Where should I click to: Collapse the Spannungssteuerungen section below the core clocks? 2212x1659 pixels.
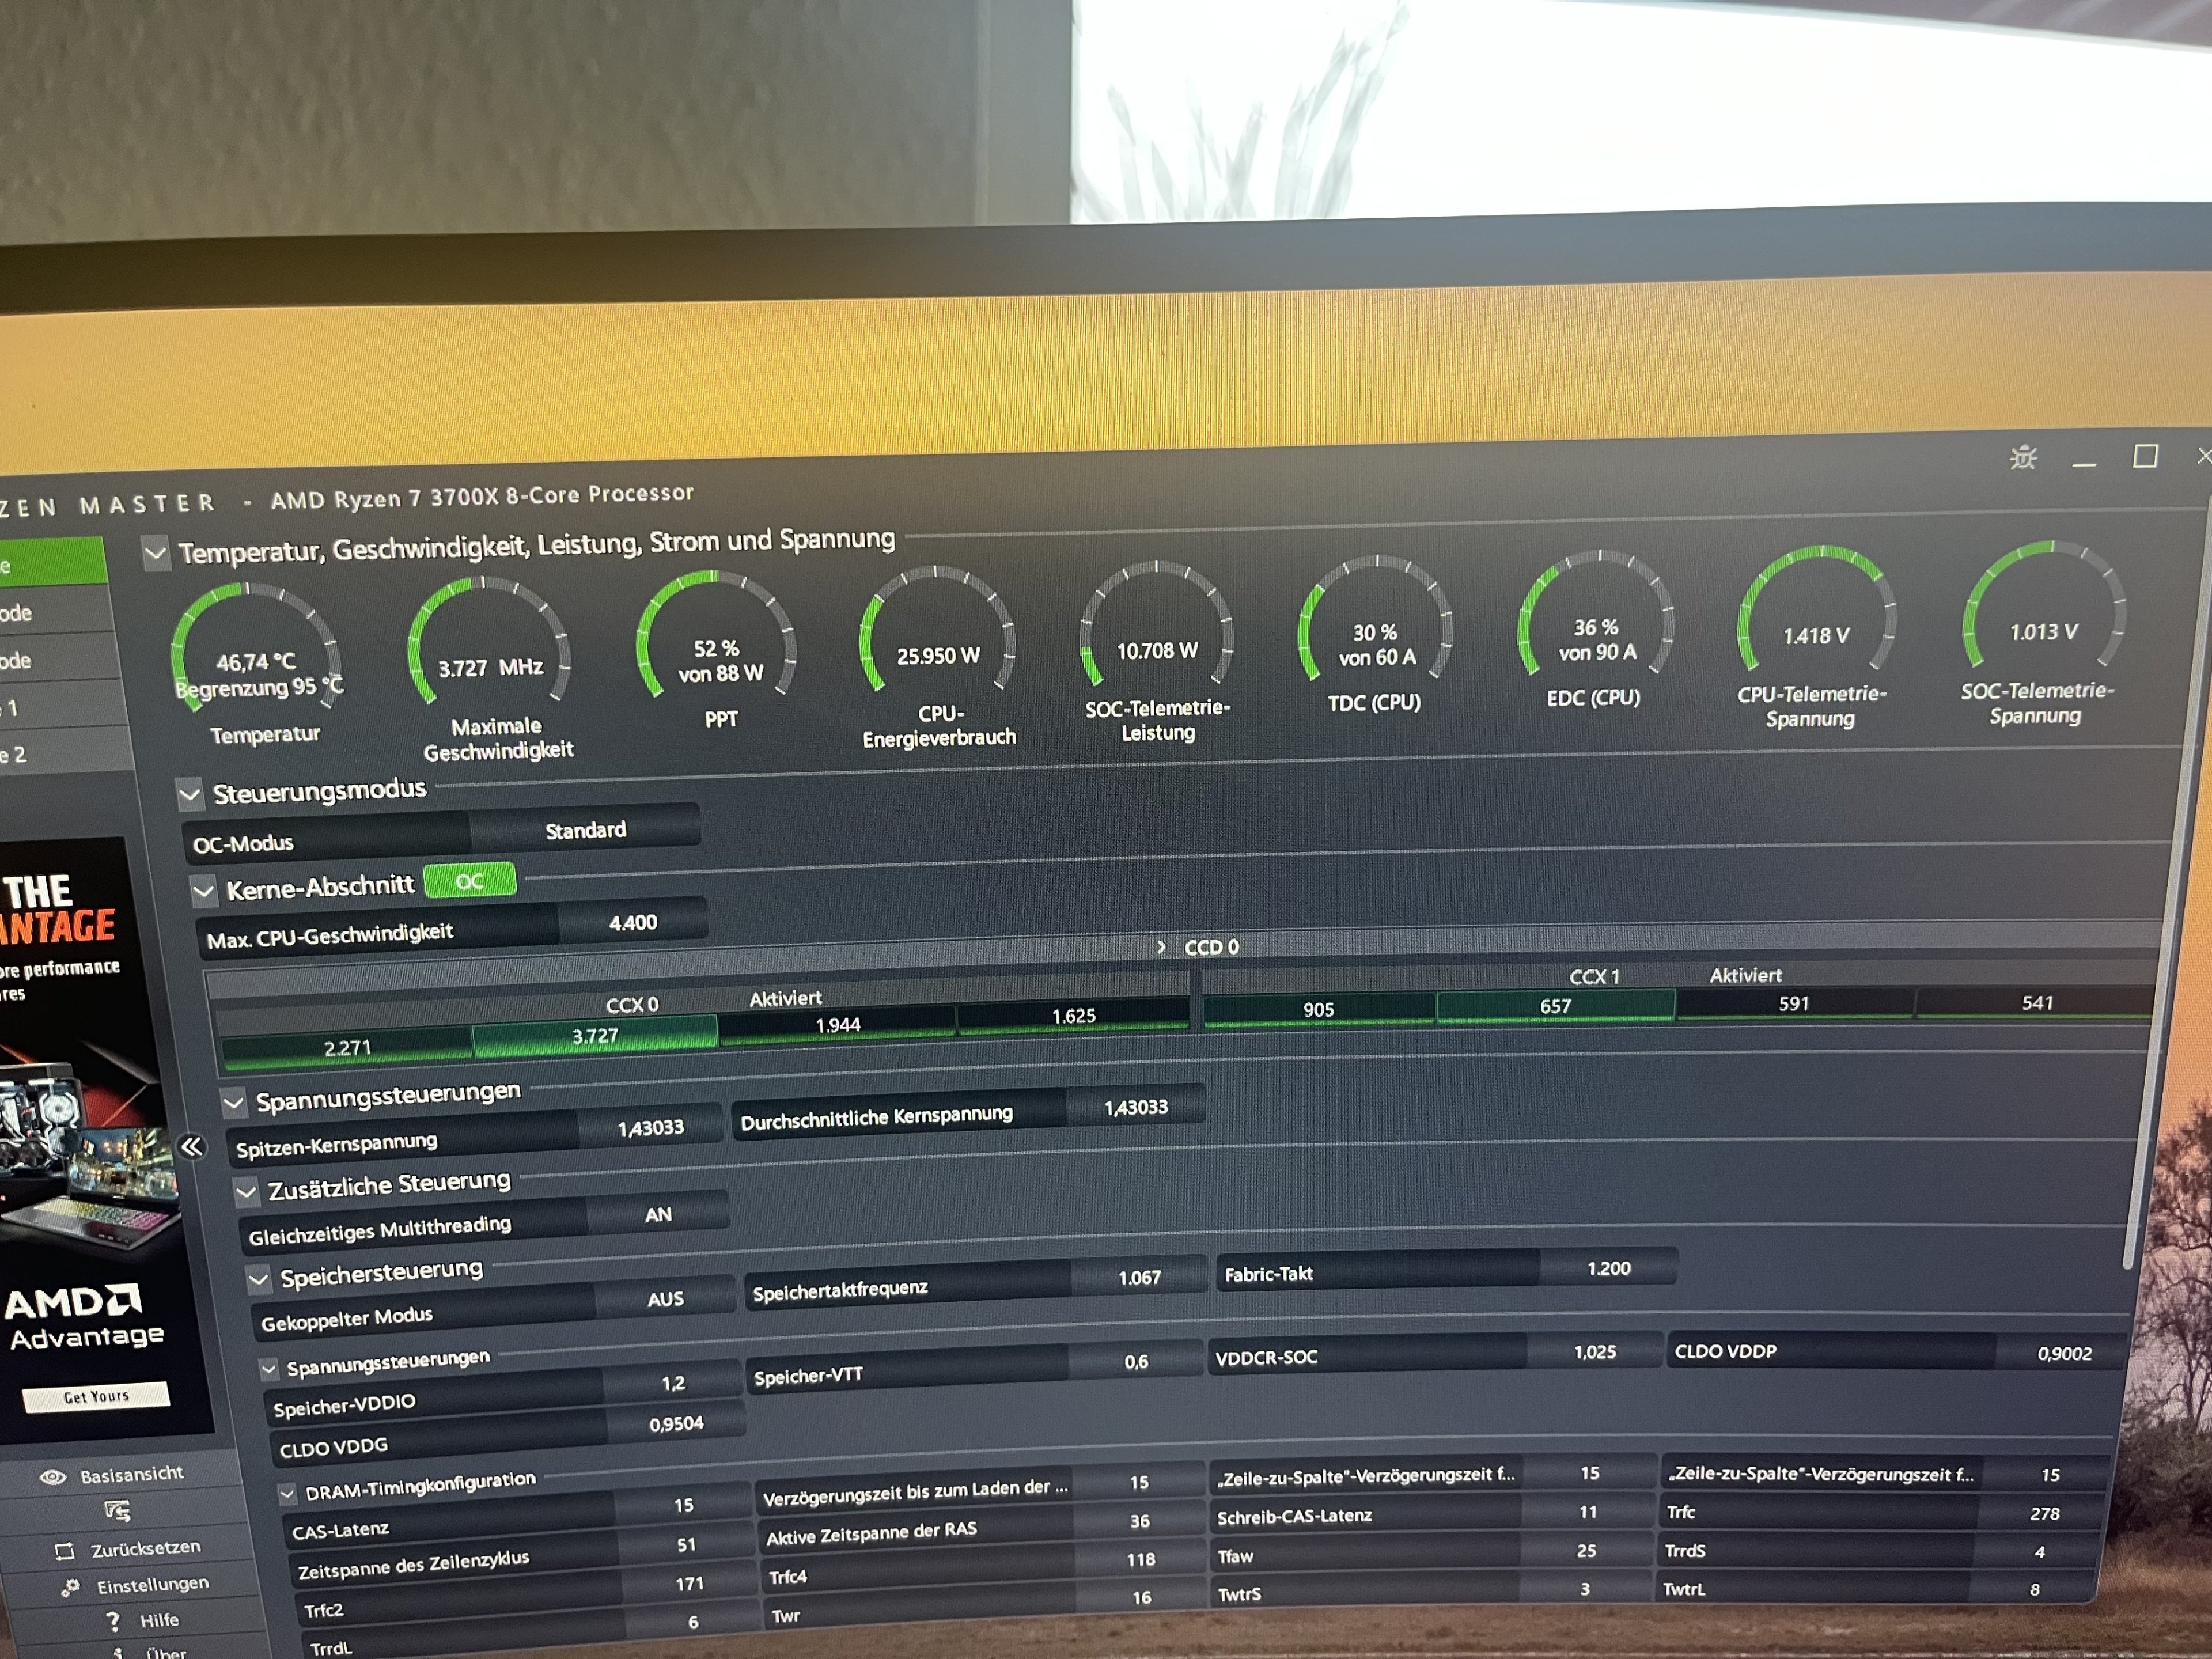233,1103
